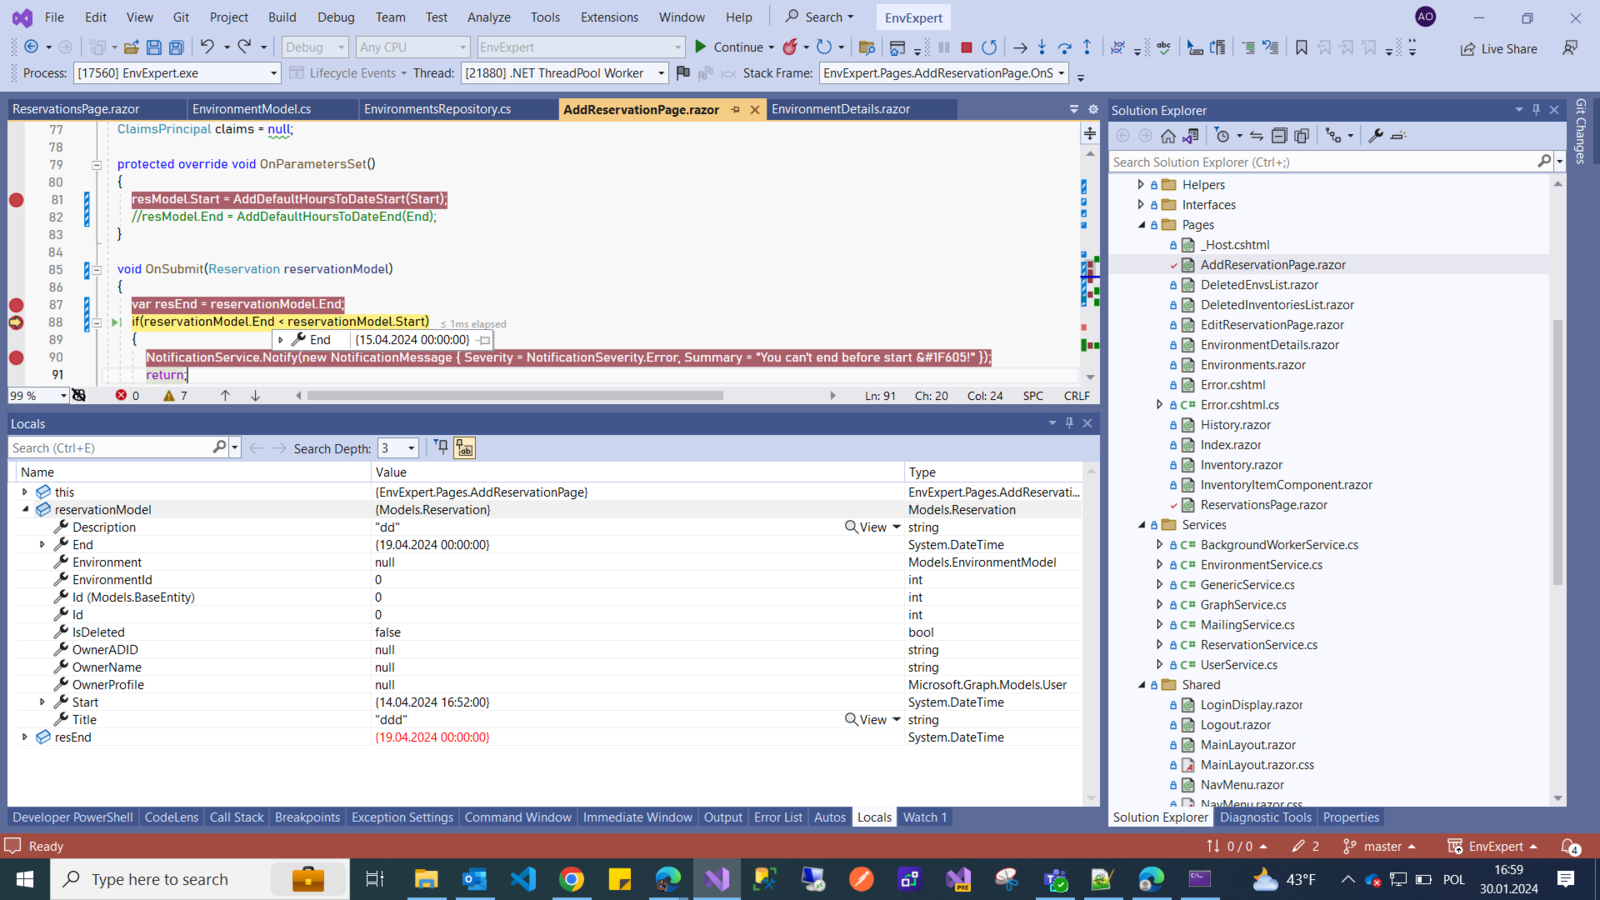1600x900 pixels.
Task: Click the Git Changes side tab
Action: click(x=1580, y=132)
